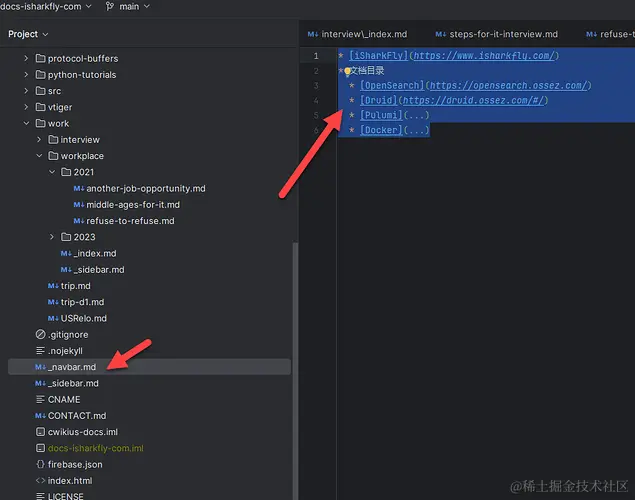Select the interview folder icon
Viewport: 635px width, 500px height.
click(53, 140)
